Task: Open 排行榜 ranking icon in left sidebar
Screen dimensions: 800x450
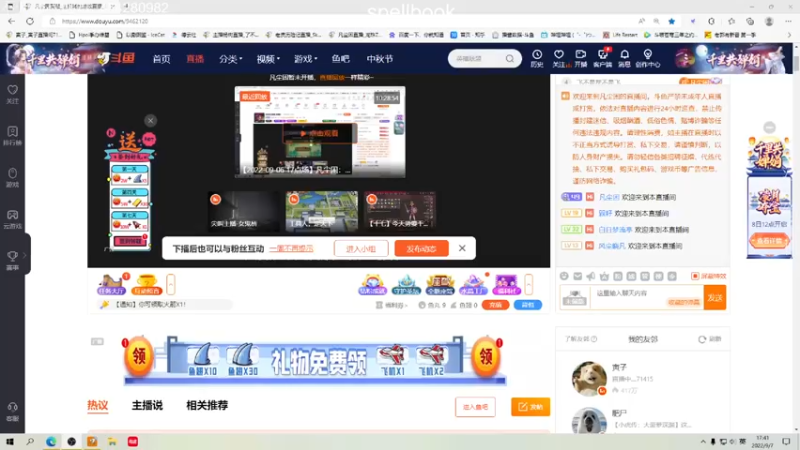Action: click(x=12, y=136)
